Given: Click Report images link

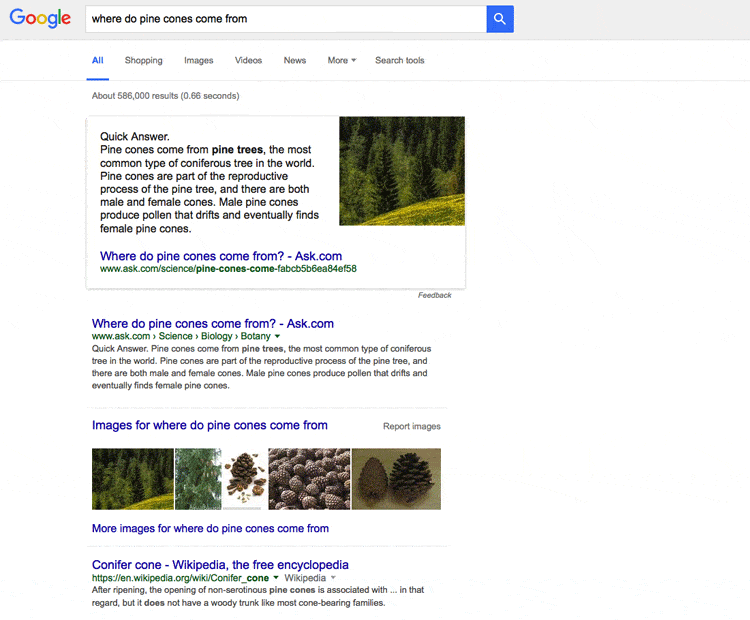Looking at the screenshot, I should point(412,426).
